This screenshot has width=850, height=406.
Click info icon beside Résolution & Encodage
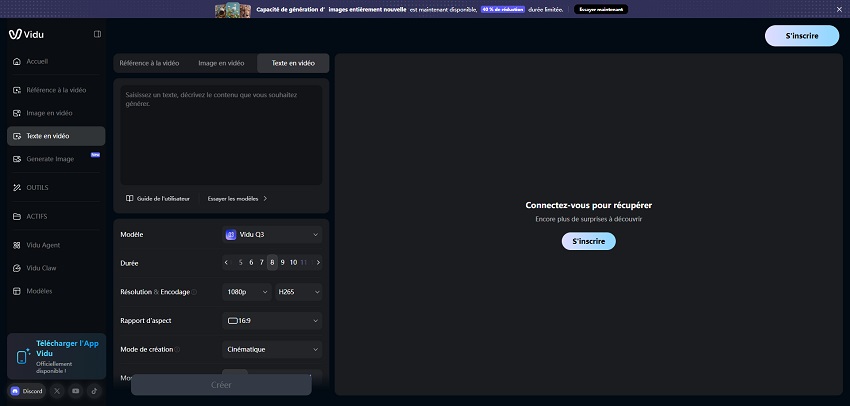point(194,292)
